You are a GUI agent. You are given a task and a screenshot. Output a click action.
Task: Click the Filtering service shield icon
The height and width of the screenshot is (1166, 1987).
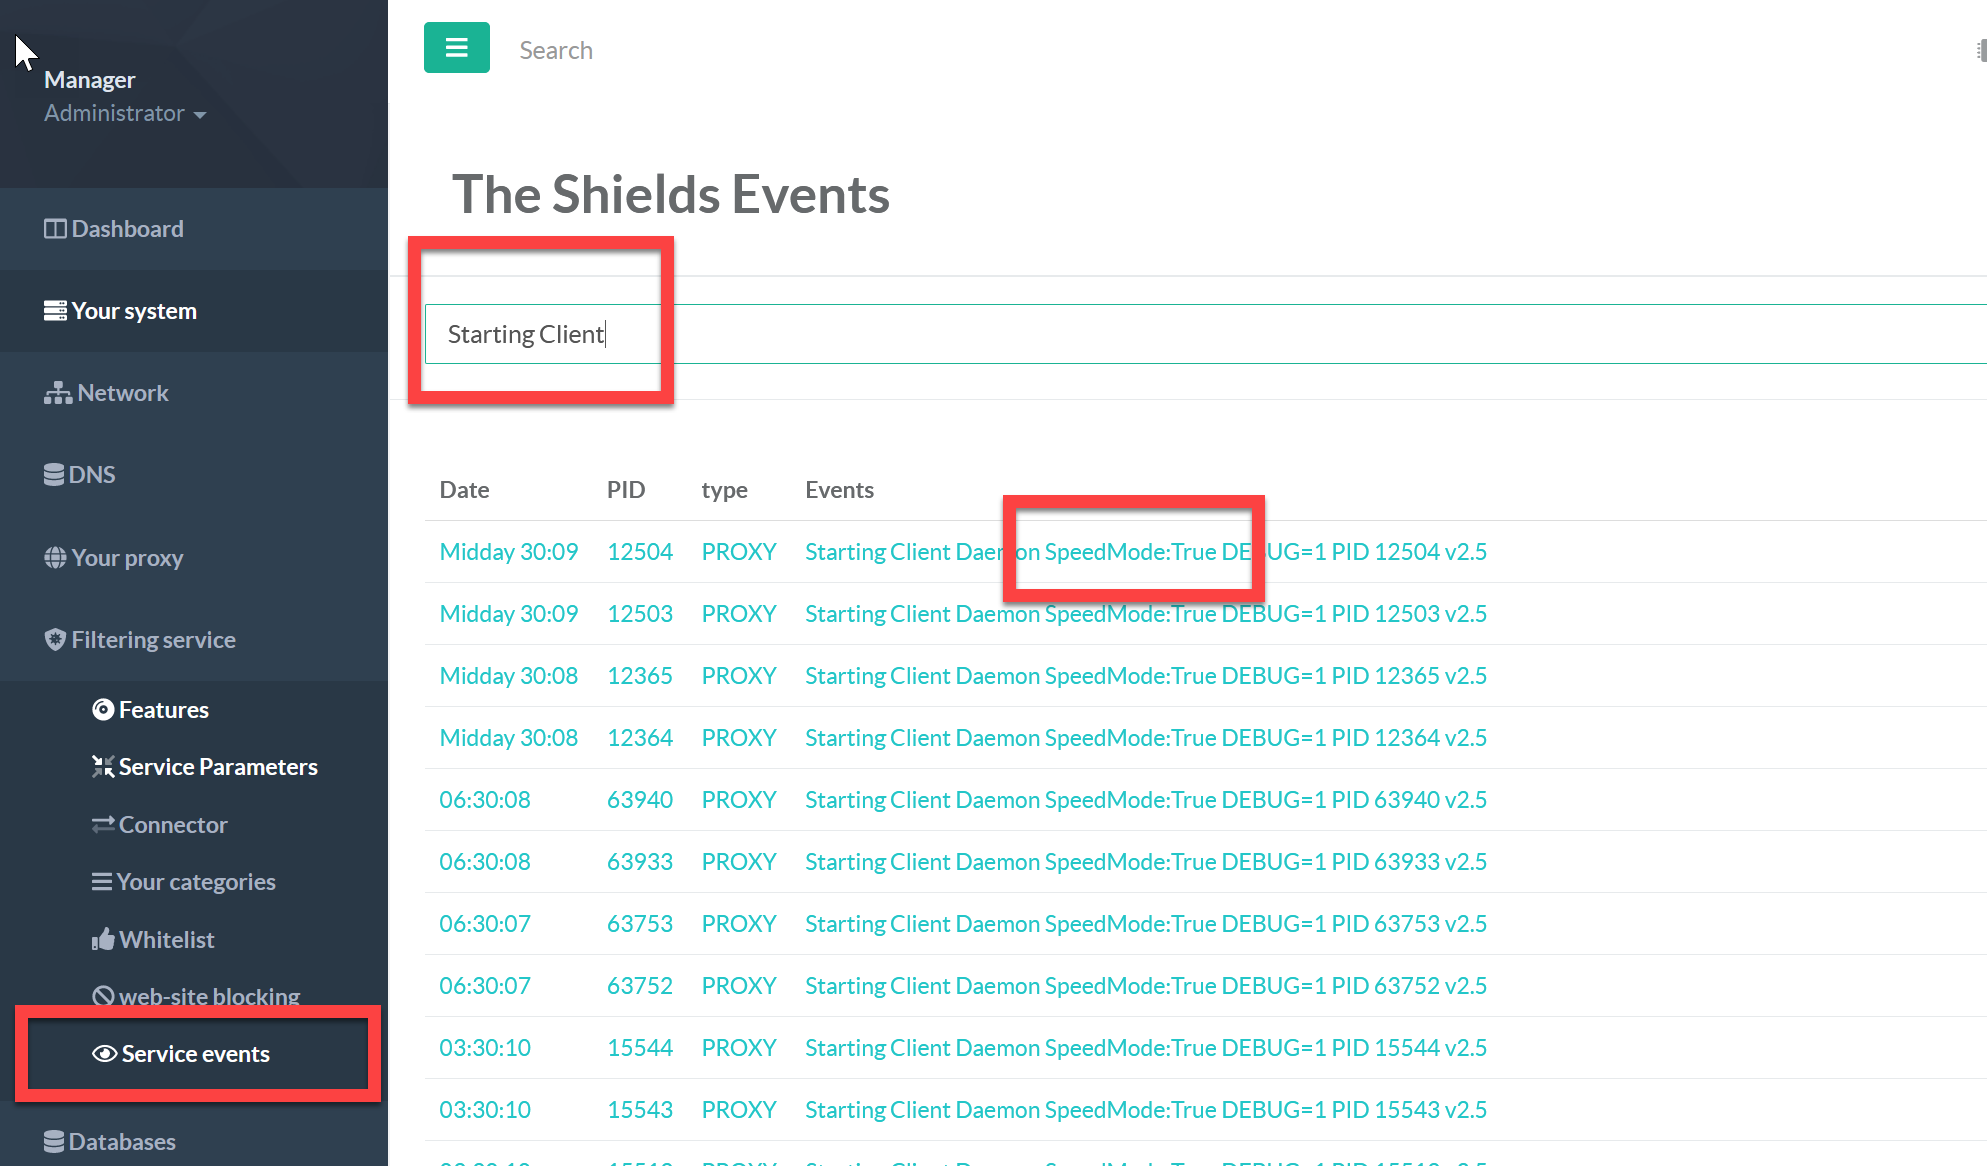point(55,640)
